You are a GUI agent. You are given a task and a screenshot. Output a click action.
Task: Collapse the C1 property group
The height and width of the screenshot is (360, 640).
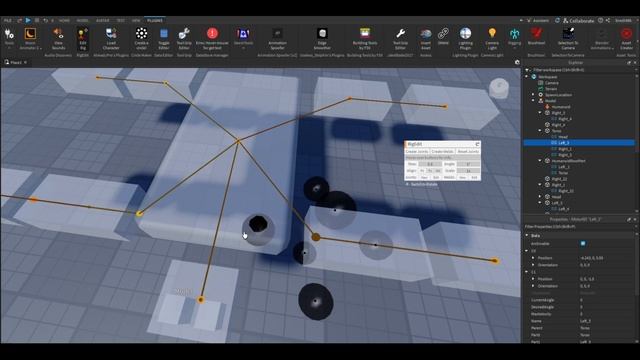(x=527, y=272)
